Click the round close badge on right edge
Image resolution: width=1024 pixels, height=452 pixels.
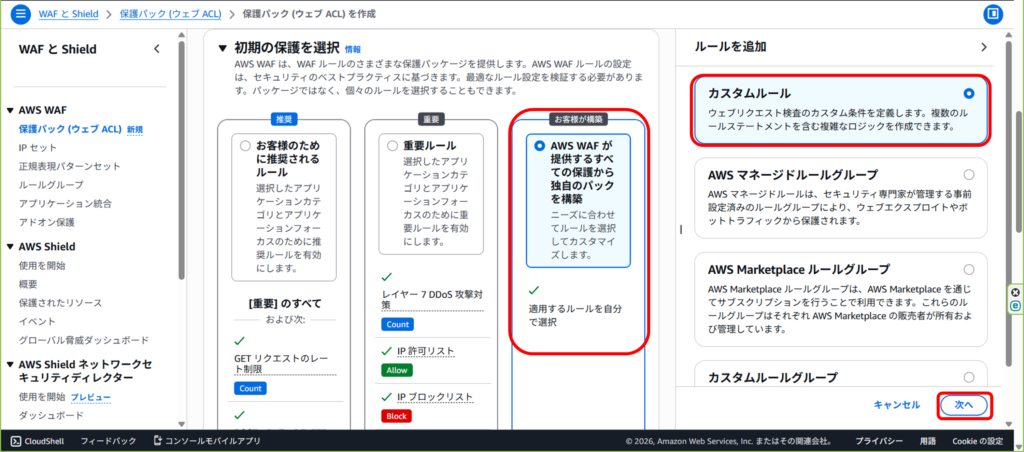1015,292
